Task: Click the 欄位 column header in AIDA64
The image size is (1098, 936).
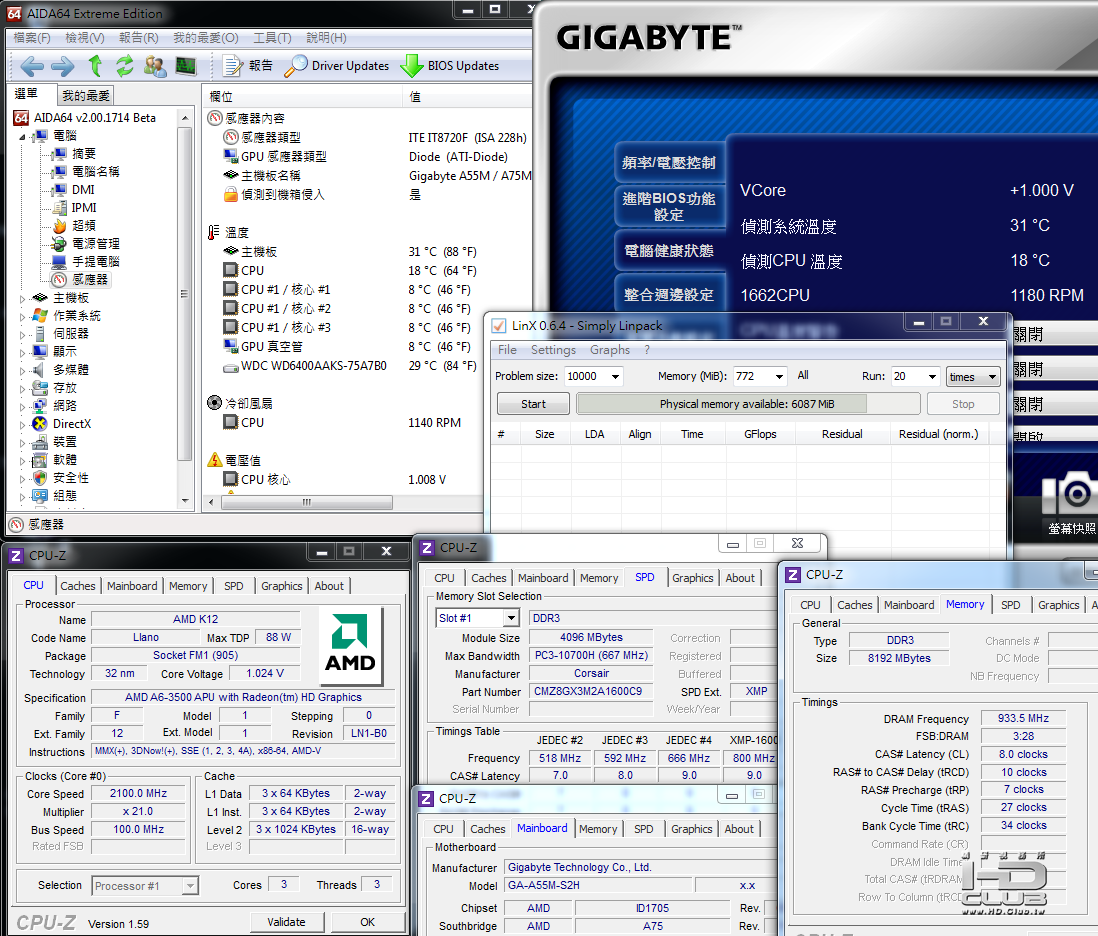Action: click(303, 97)
